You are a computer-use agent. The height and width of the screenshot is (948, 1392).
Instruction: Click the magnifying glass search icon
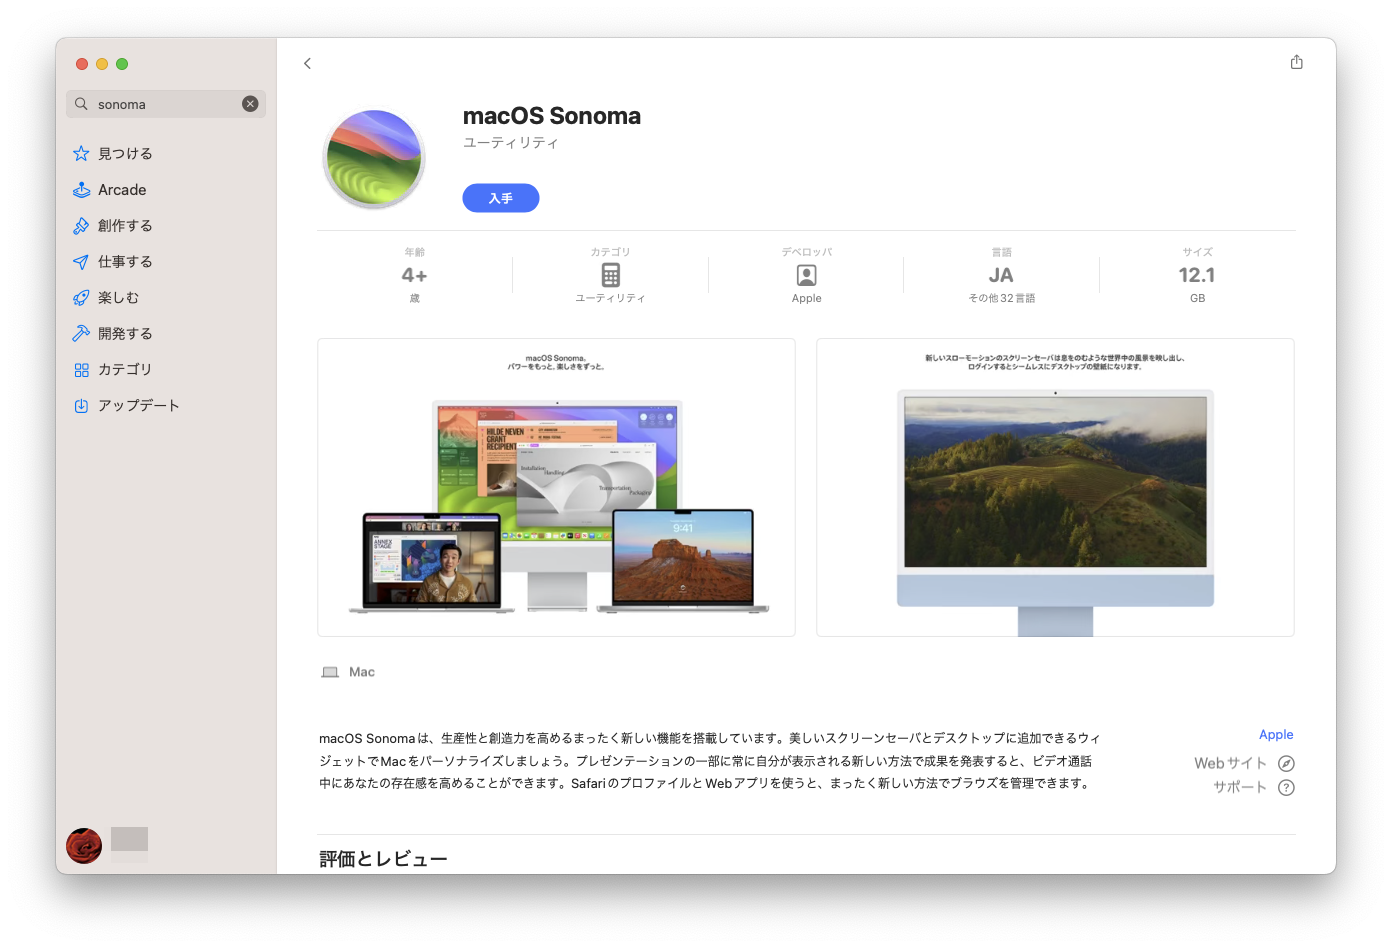pos(81,104)
